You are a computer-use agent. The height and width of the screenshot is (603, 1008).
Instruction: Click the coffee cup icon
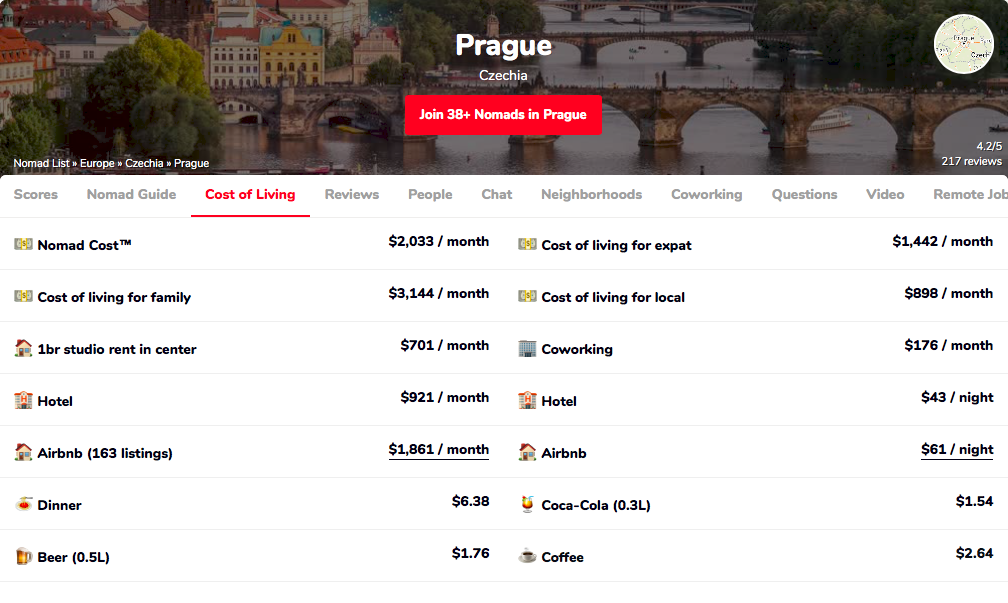527,556
